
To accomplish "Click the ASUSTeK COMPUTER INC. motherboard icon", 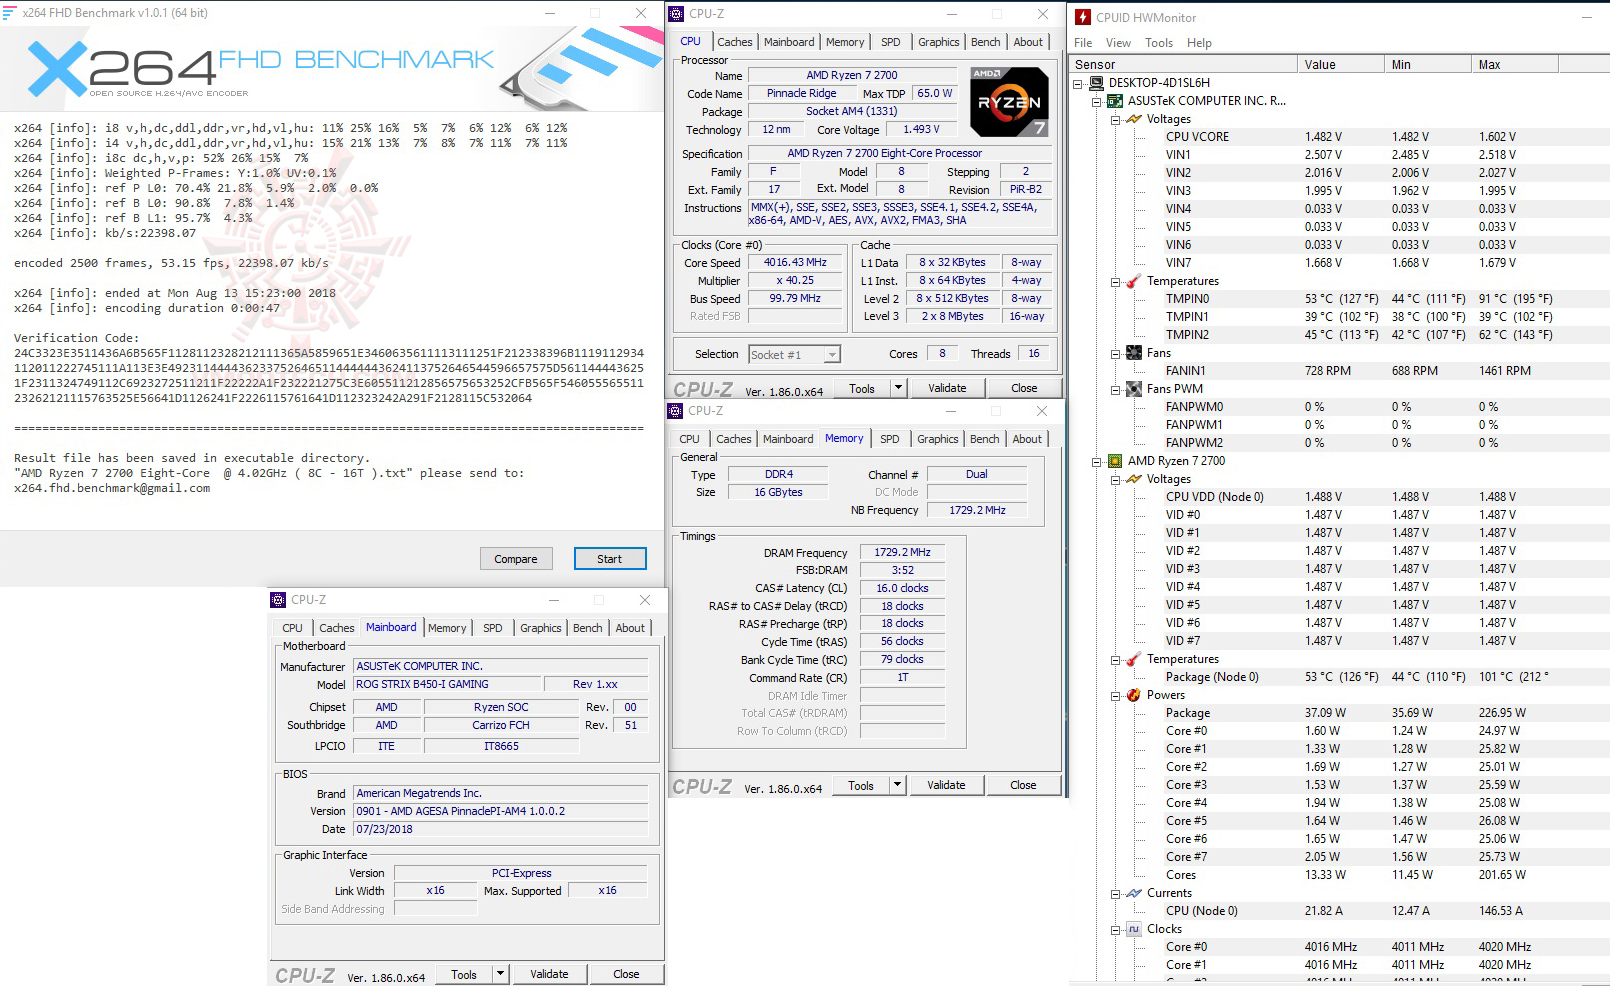I will click(1114, 101).
